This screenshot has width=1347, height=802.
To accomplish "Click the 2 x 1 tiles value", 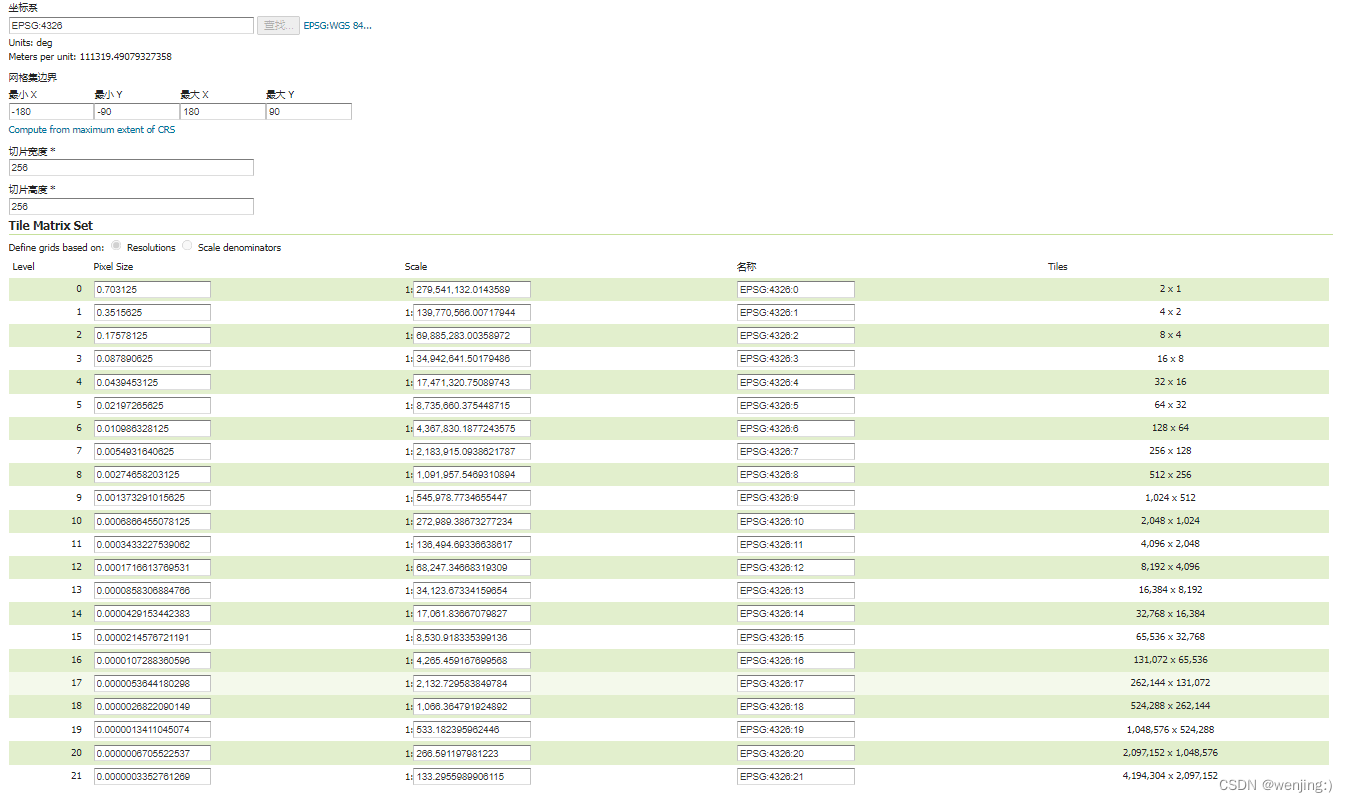I will tap(1170, 289).
